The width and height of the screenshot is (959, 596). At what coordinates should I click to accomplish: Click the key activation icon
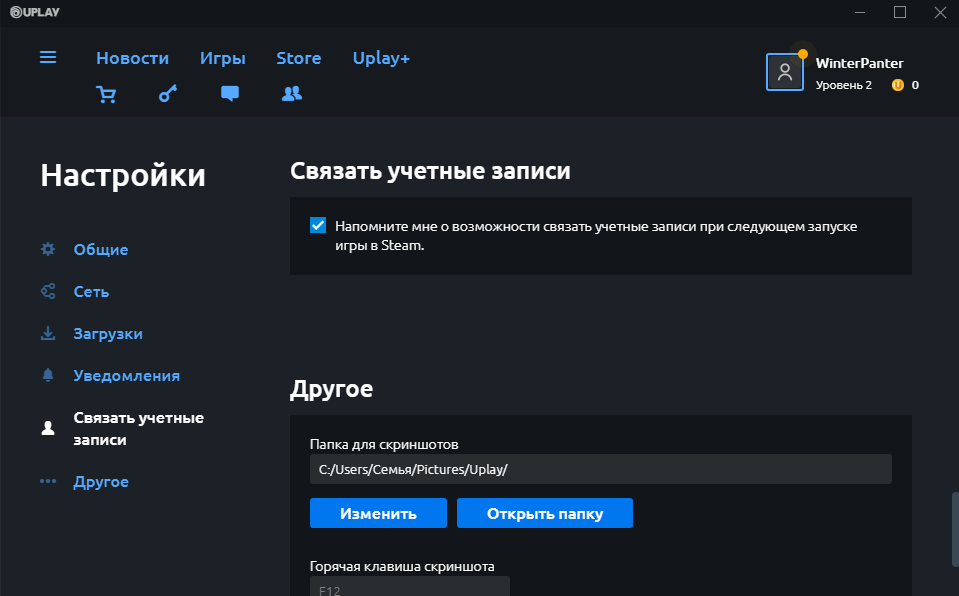168,94
